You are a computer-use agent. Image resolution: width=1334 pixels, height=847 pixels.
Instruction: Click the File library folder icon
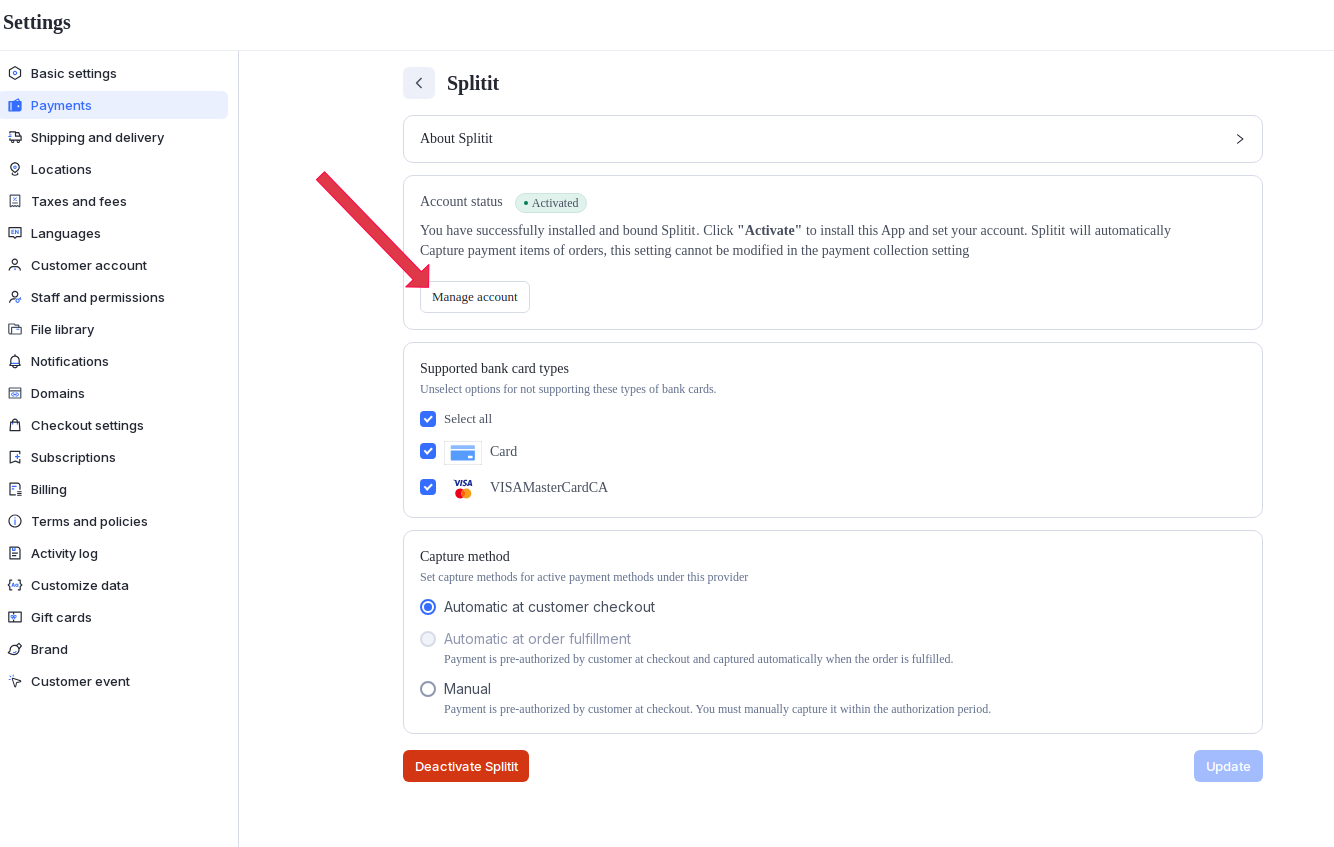15,329
